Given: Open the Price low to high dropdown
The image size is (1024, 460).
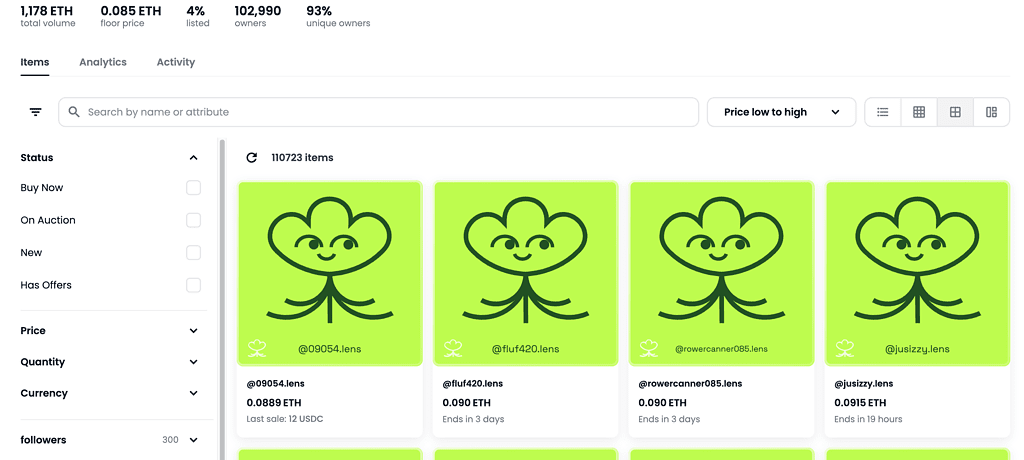Looking at the screenshot, I should 781,112.
